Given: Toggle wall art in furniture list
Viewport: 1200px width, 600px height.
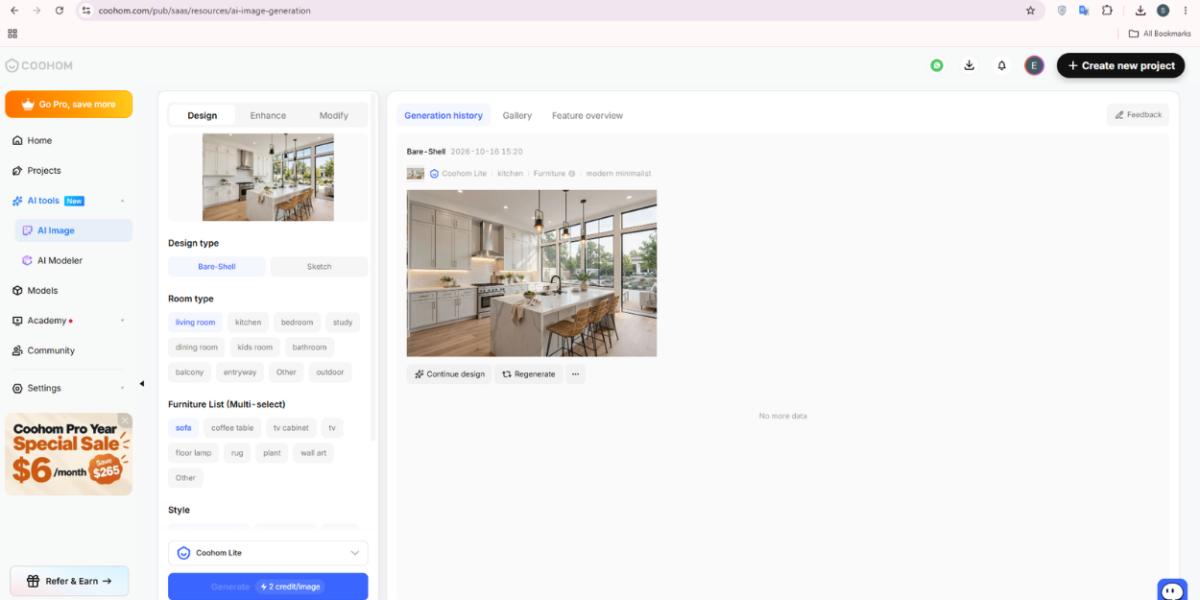Looking at the screenshot, I should tap(313, 453).
